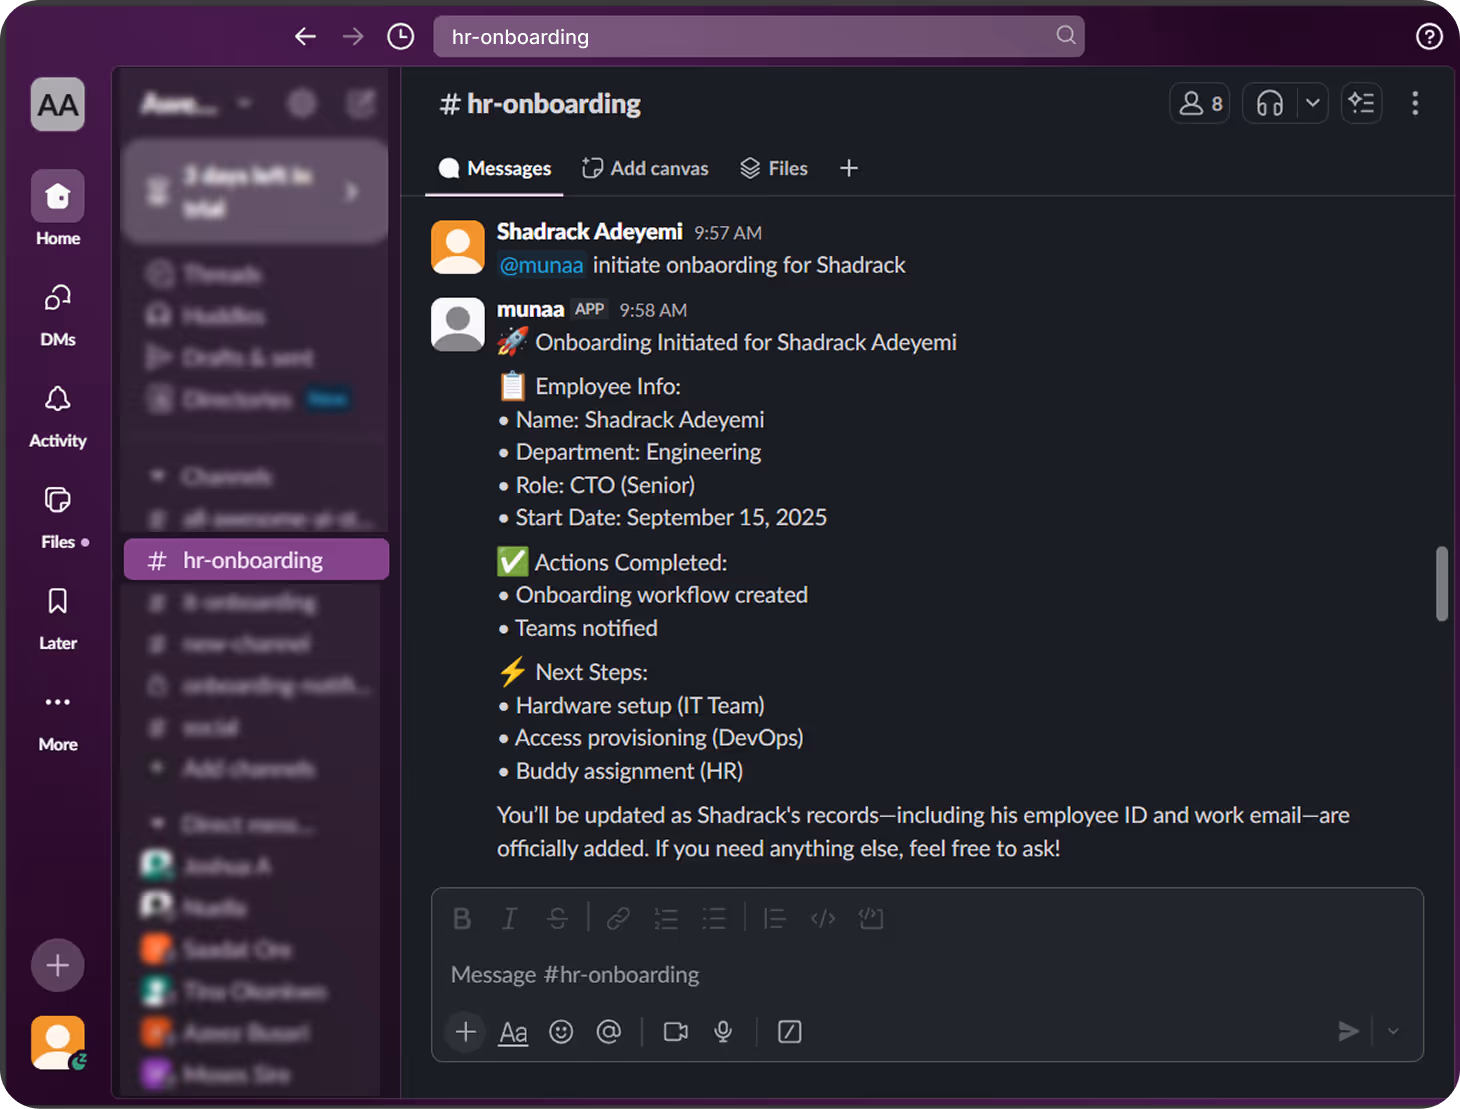Click the round plus create button
This screenshot has height=1109, width=1460.
pyautogui.click(x=58, y=965)
